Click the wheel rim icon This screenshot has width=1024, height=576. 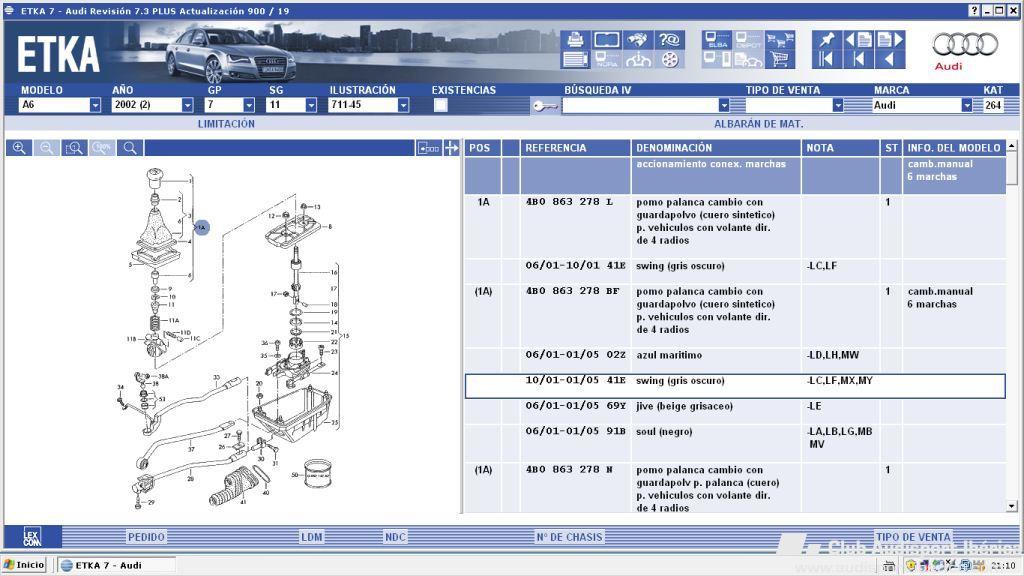[669, 59]
